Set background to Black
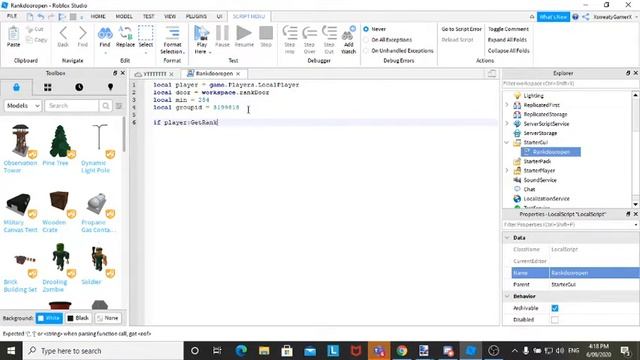 (78, 318)
